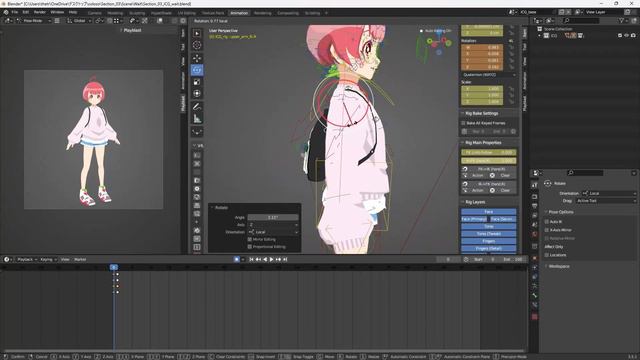Select the Scale tool

pos(197,82)
